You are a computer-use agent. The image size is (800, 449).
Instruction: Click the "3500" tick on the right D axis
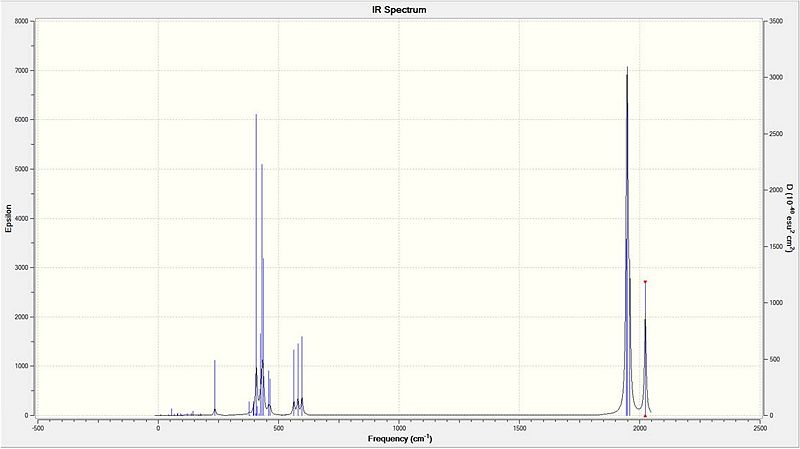[776, 21]
